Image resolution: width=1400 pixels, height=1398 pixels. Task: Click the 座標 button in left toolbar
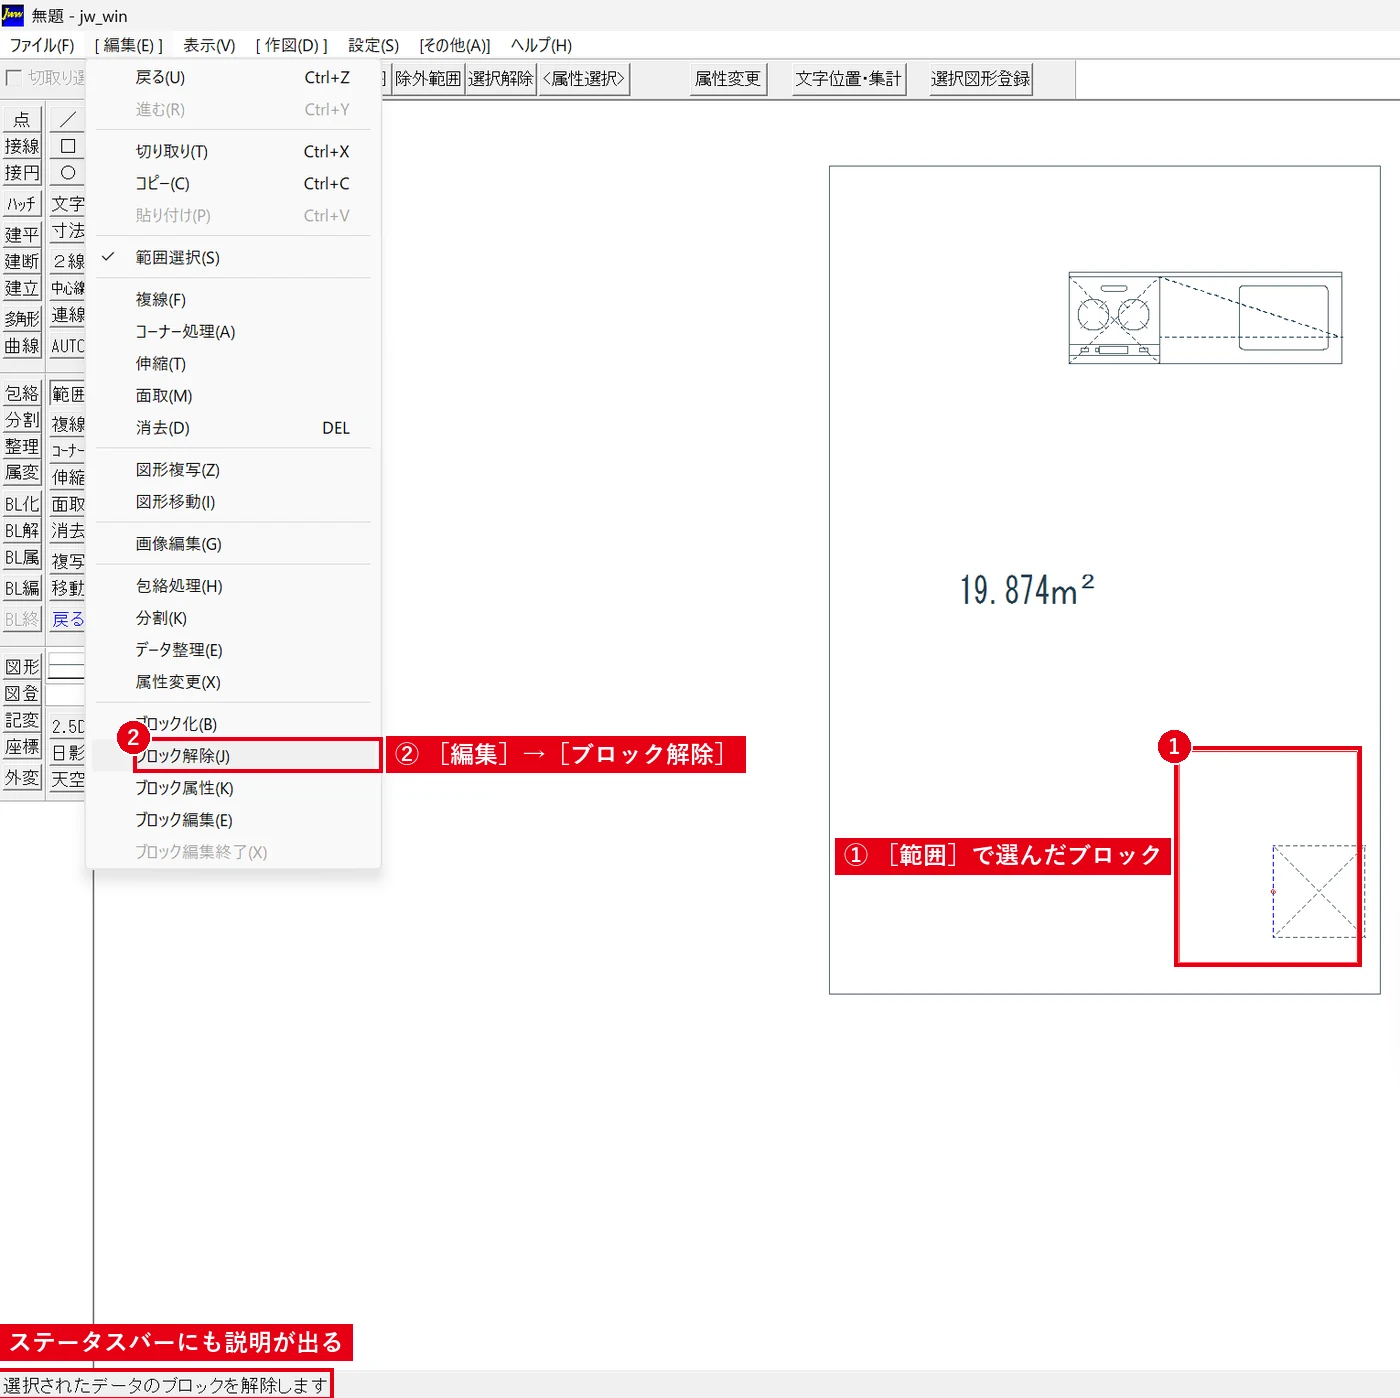tap(22, 747)
